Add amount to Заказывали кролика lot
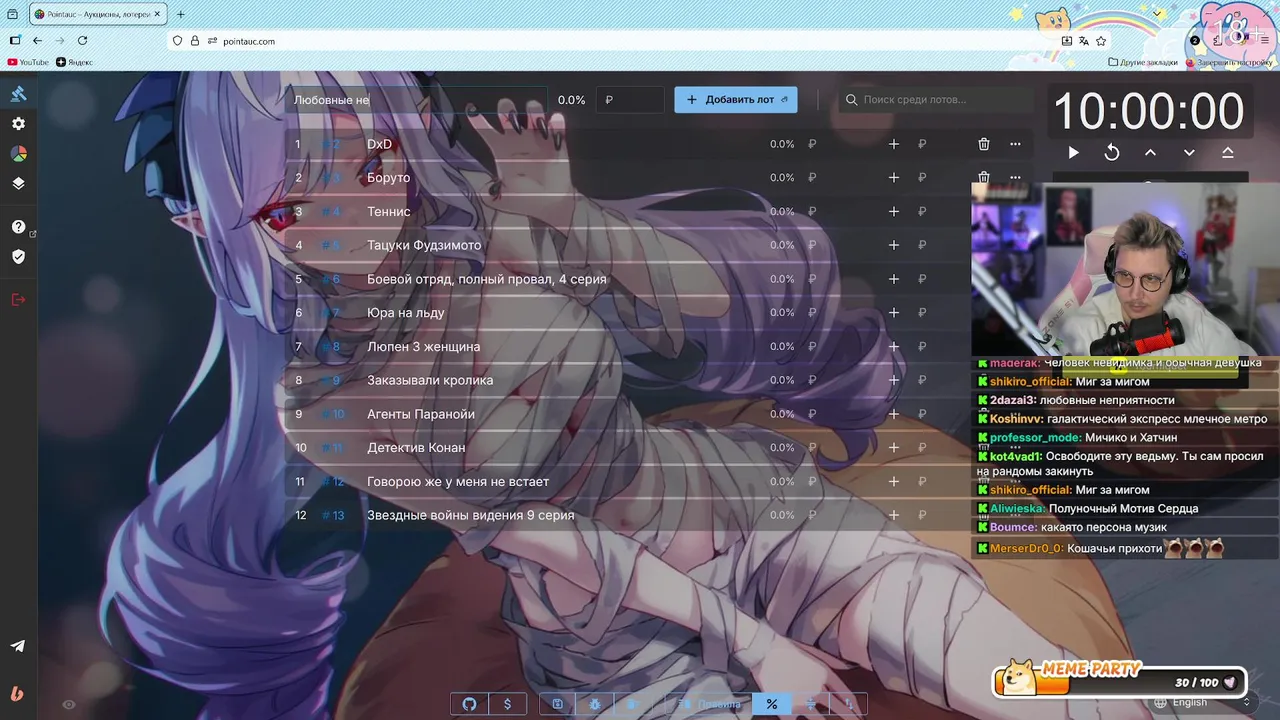Screen dimensions: 1280x720 pos(894,380)
